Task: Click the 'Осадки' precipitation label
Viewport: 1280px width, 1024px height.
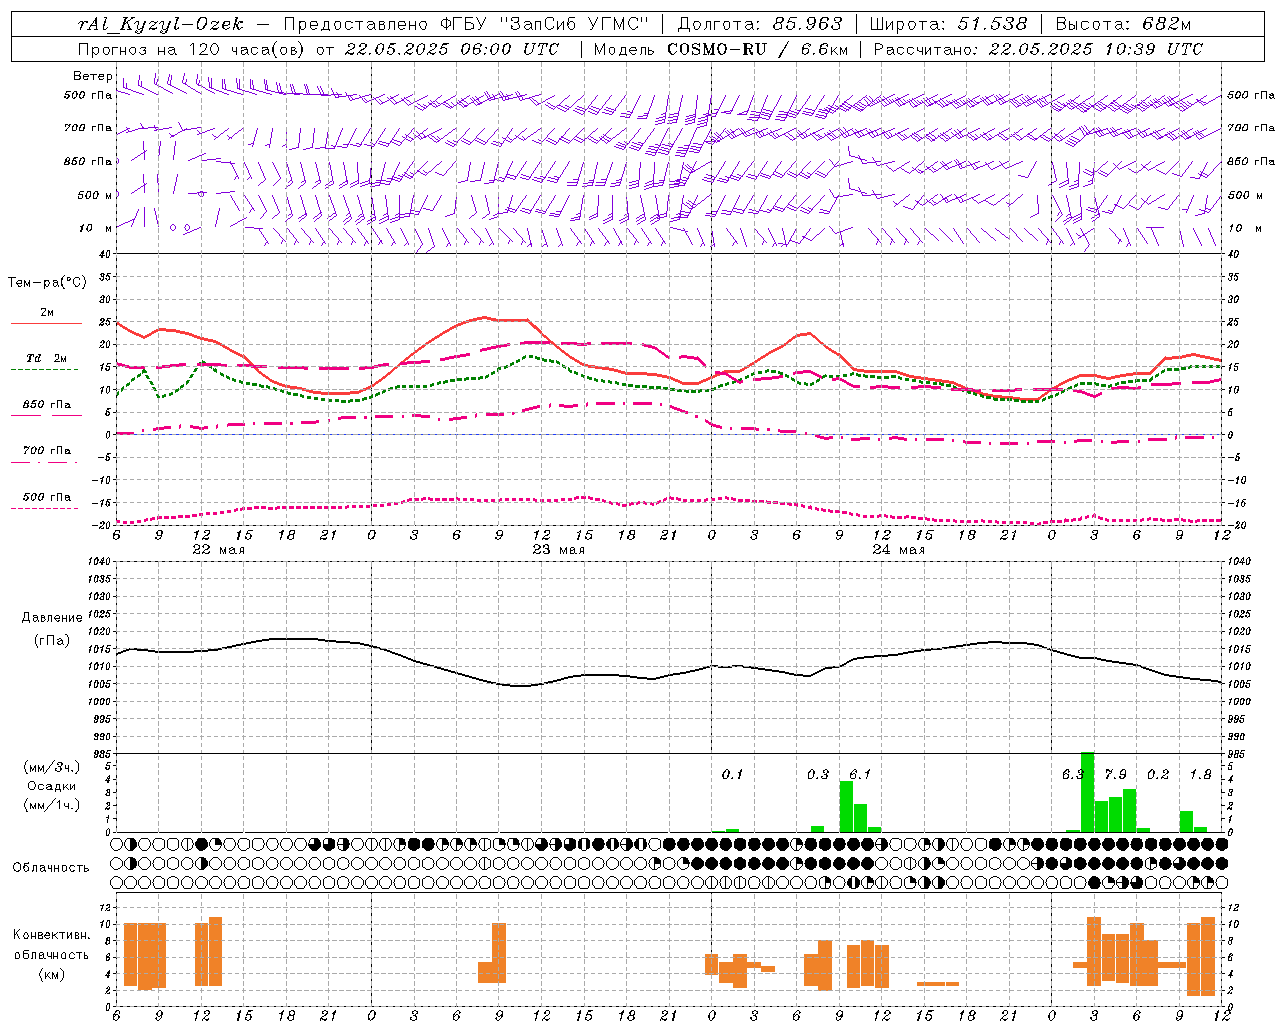Action: pos(52,786)
